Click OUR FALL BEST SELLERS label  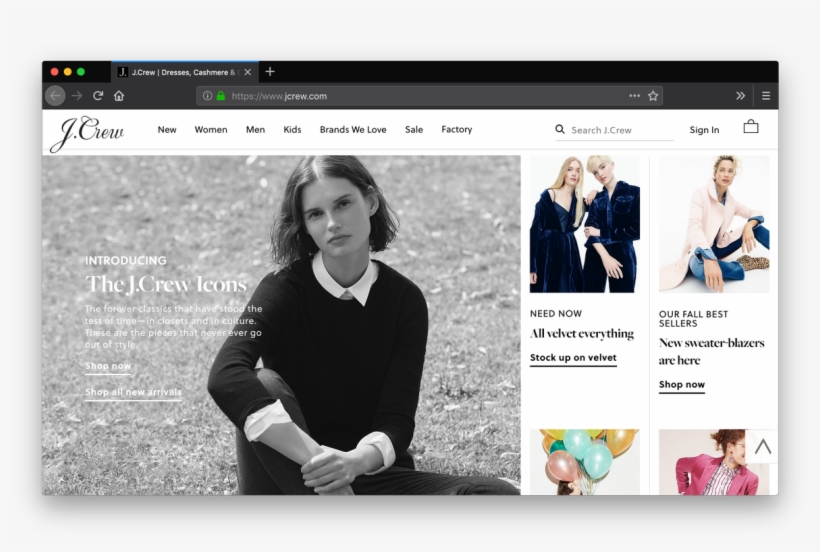point(693,319)
